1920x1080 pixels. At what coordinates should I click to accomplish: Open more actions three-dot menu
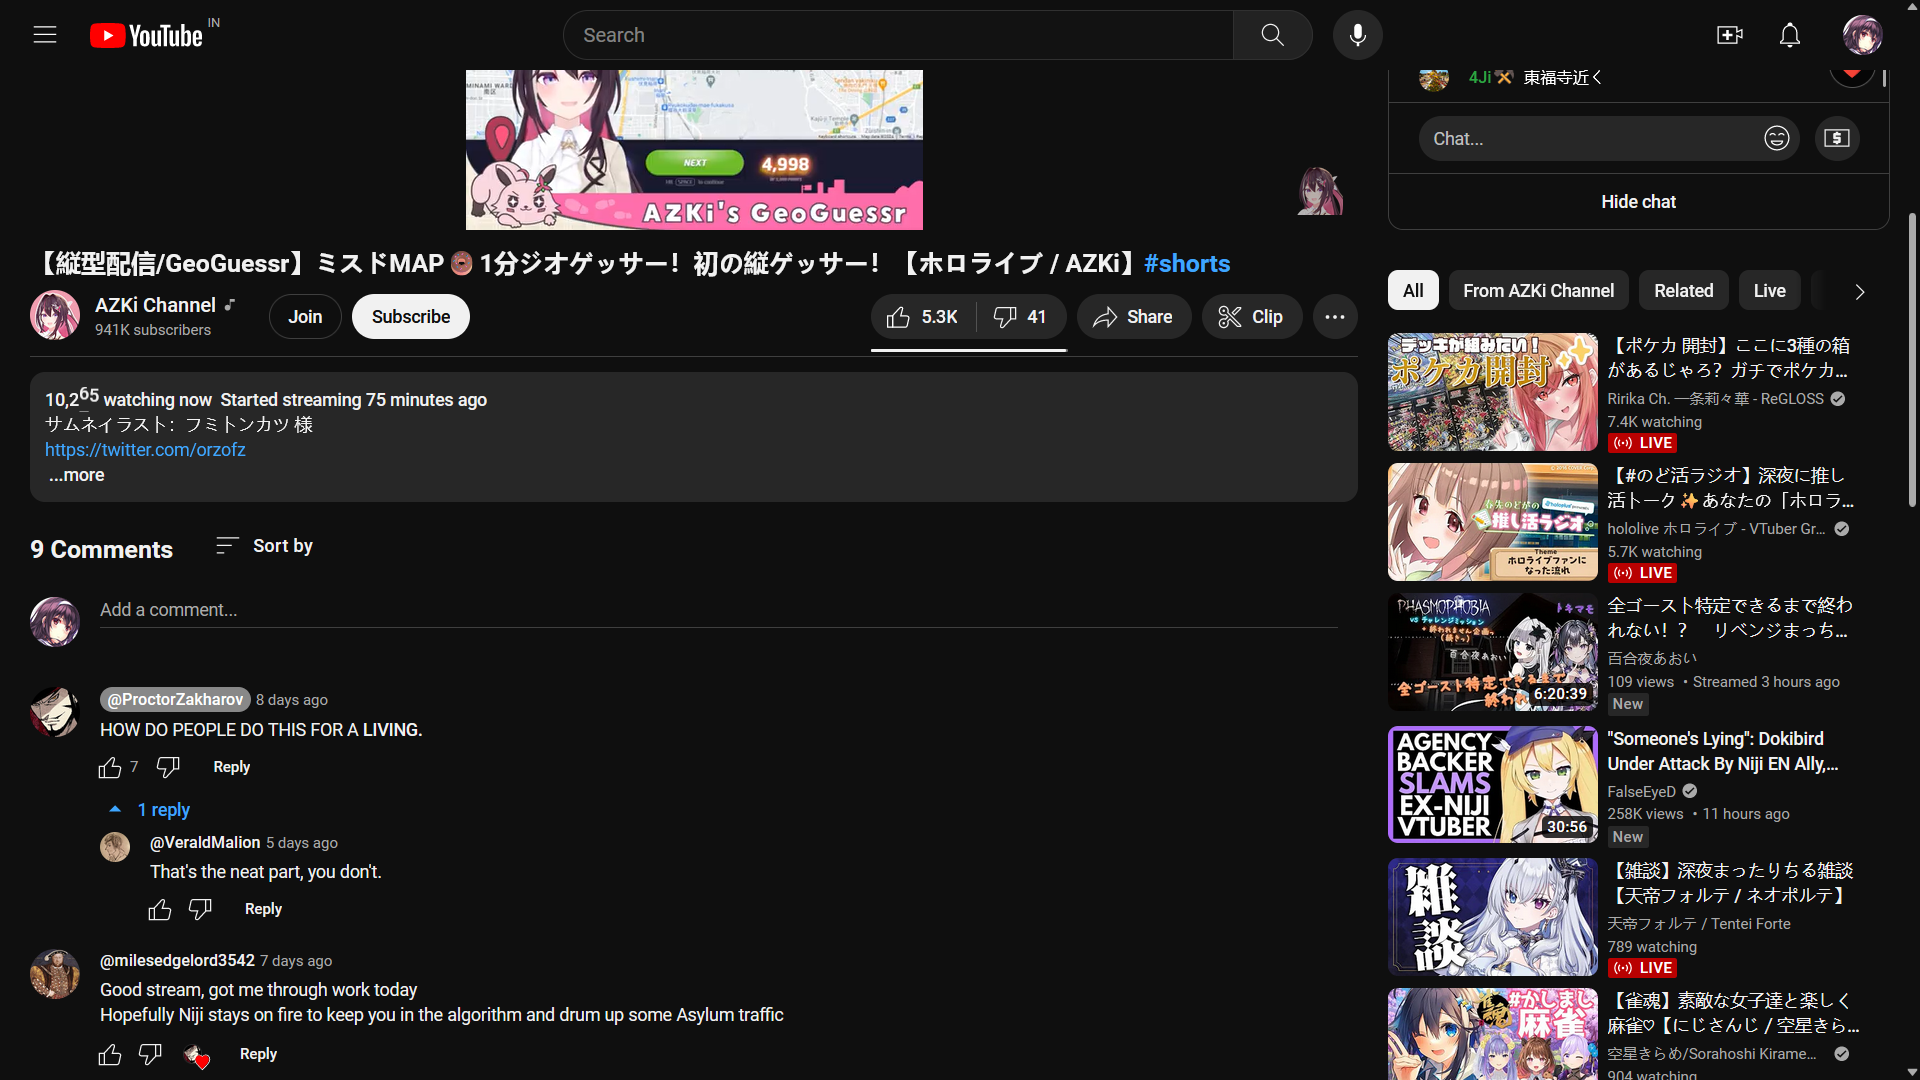point(1334,317)
